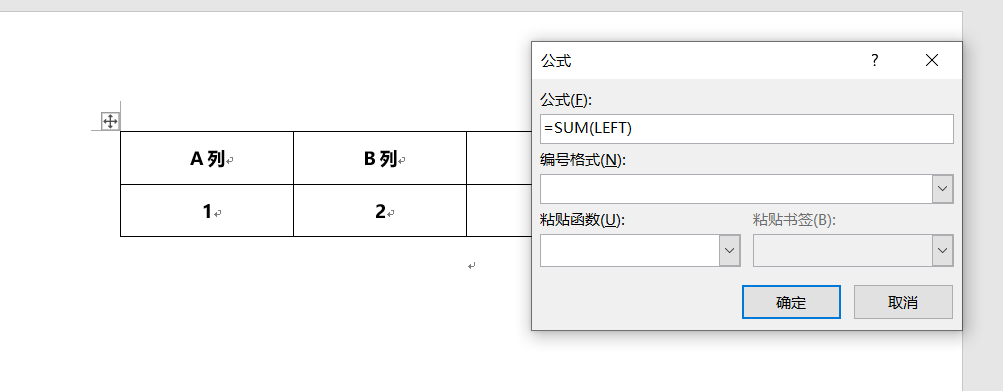Confirm the formula with the 确定 button
Viewport: 1003px width, 391px height.
[x=791, y=302]
